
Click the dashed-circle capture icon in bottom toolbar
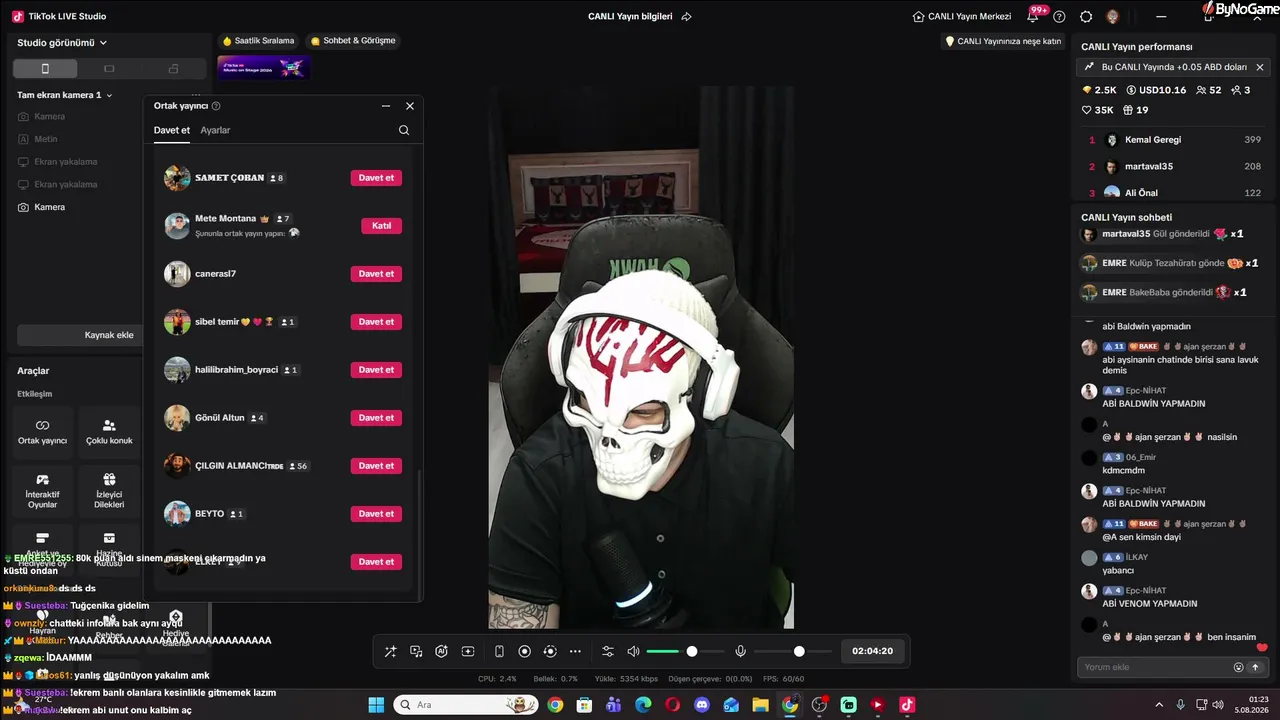pos(549,652)
